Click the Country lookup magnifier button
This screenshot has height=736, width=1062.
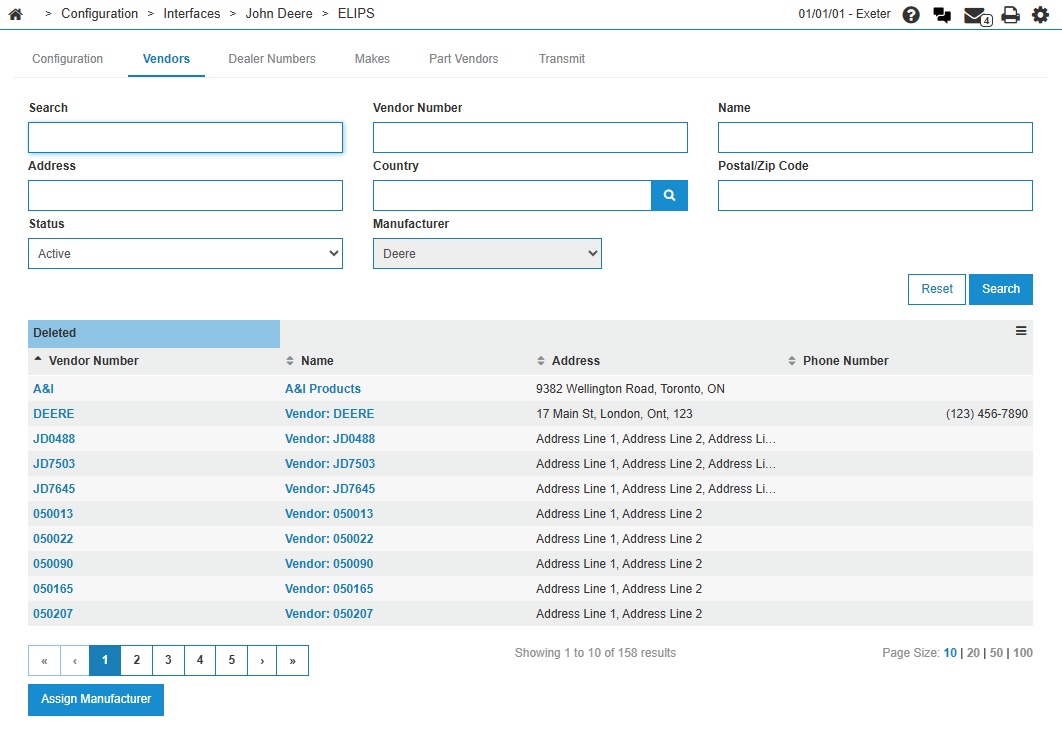point(670,196)
